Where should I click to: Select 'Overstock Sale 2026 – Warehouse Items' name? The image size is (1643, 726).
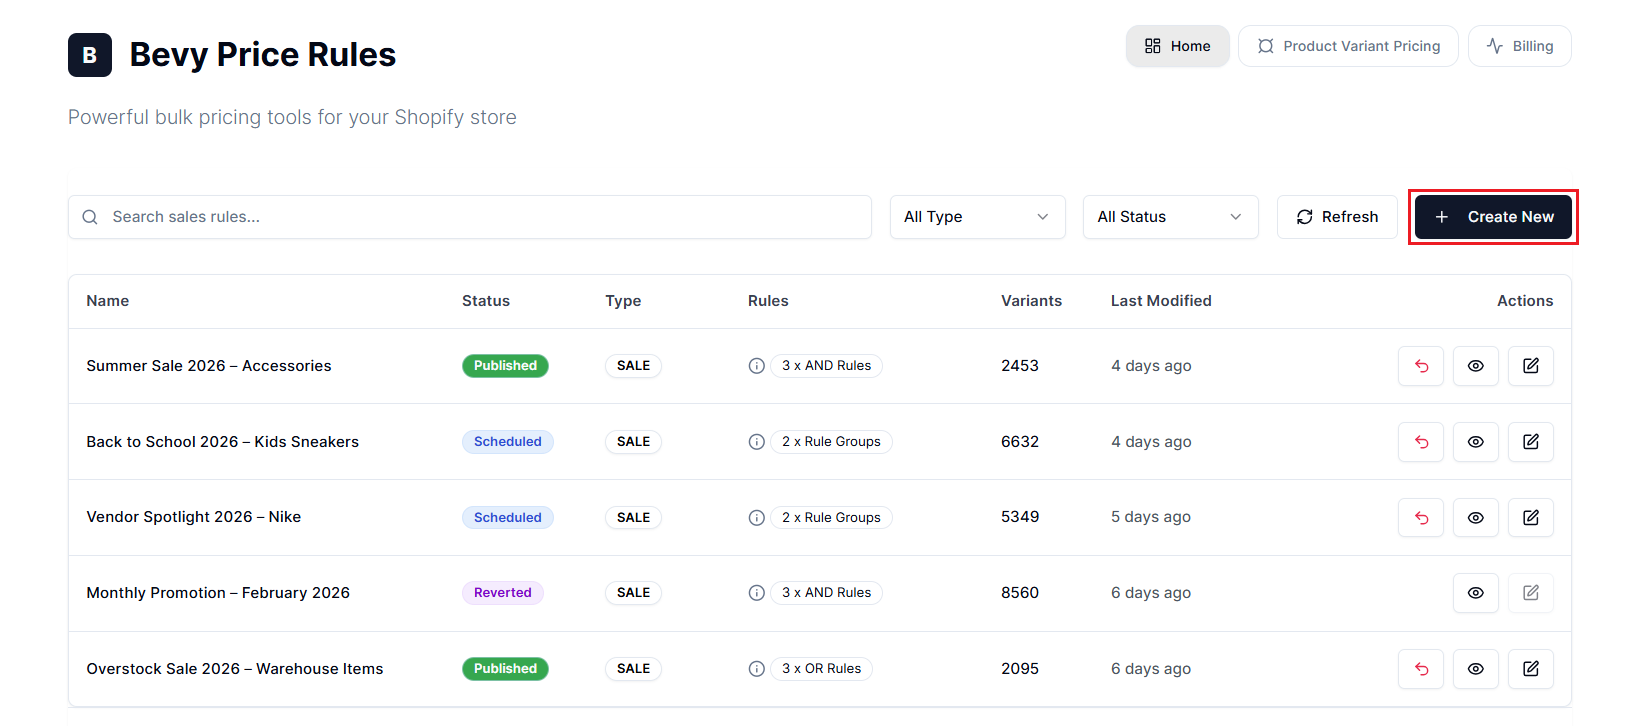(235, 669)
